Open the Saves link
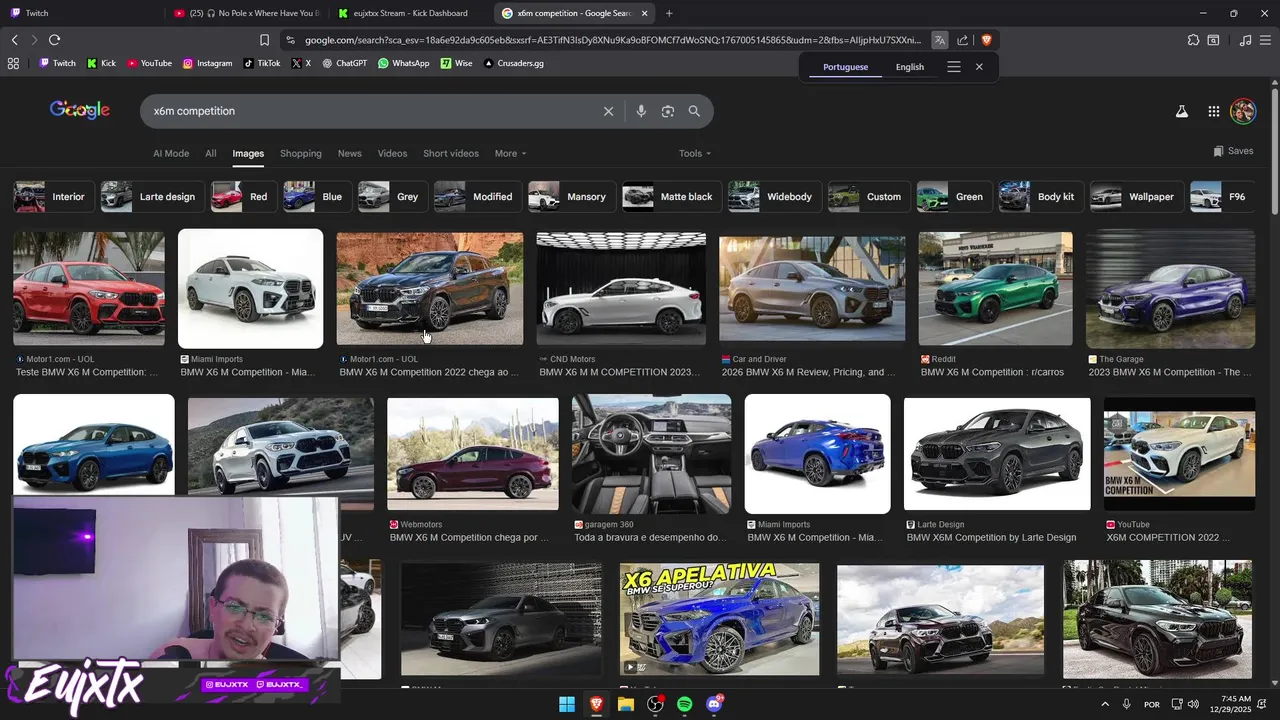The height and width of the screenshot is (720, 1280). point(1233,151)
